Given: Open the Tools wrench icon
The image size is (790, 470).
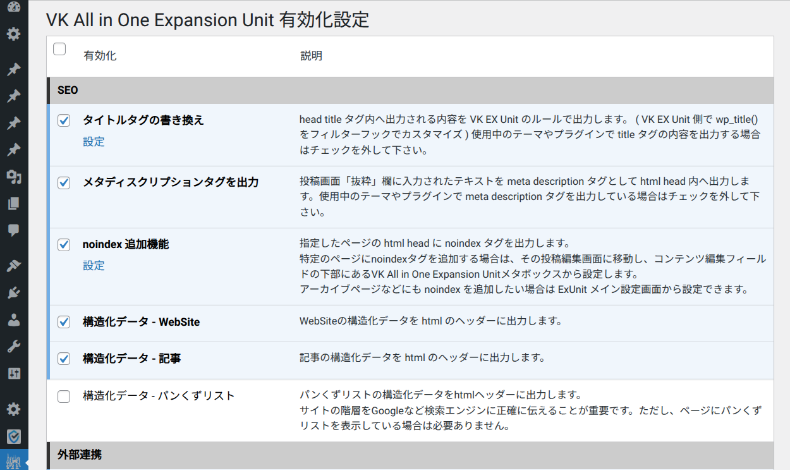Looking at the screenshot, I should click(14, 347).
